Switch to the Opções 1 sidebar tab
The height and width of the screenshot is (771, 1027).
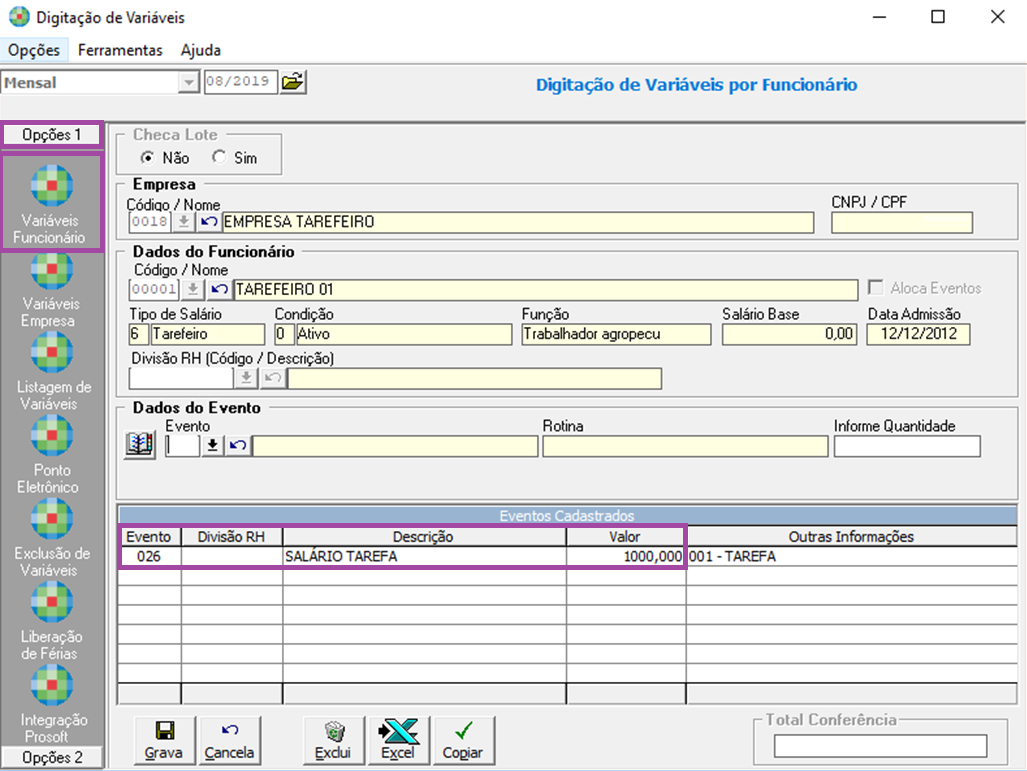(x=52, y=135)
